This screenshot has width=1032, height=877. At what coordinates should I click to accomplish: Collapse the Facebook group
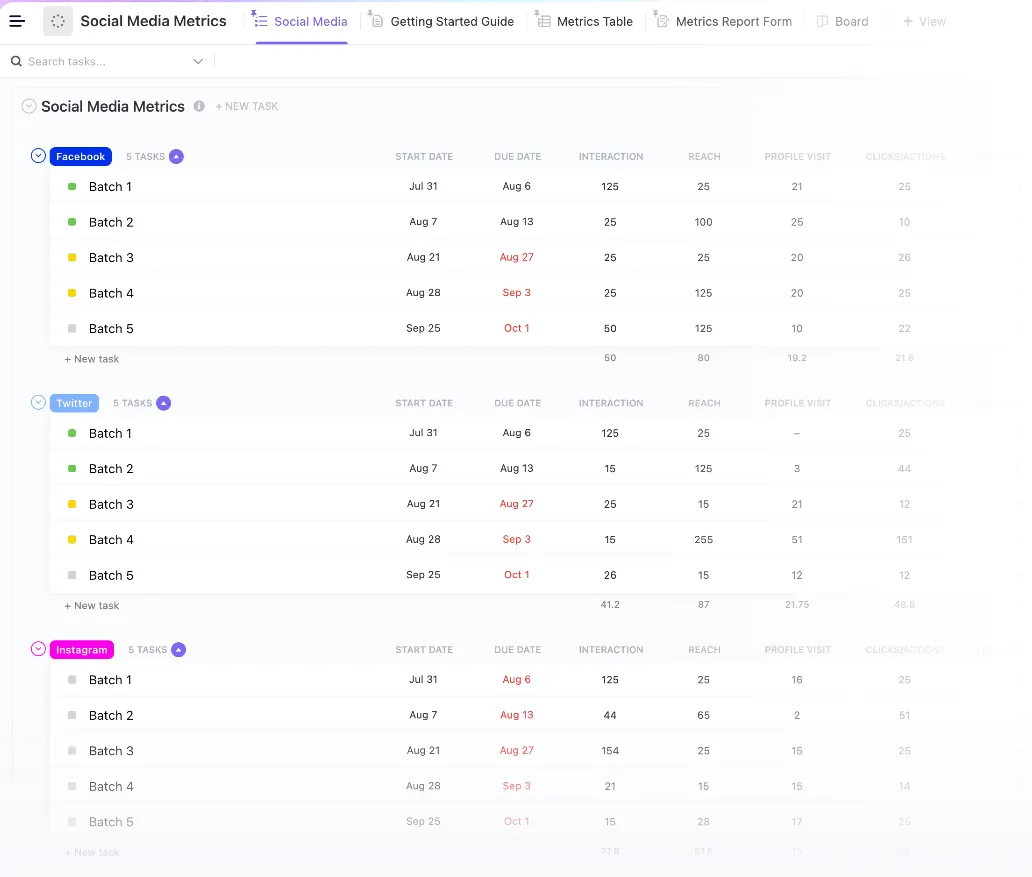click(38, 156)
